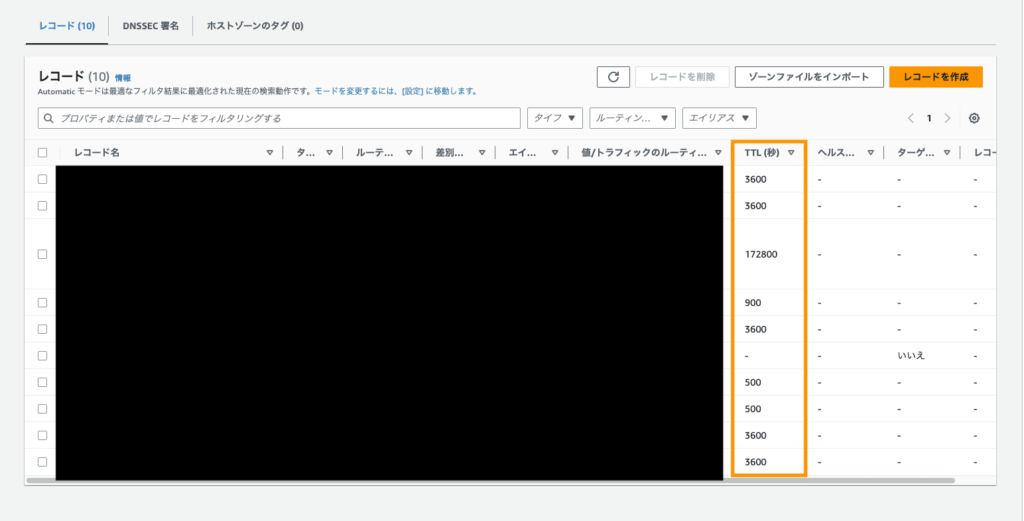Go to previous page arrow
The width and height of the screenshot is (1024, 521).
tap(910, 118)
